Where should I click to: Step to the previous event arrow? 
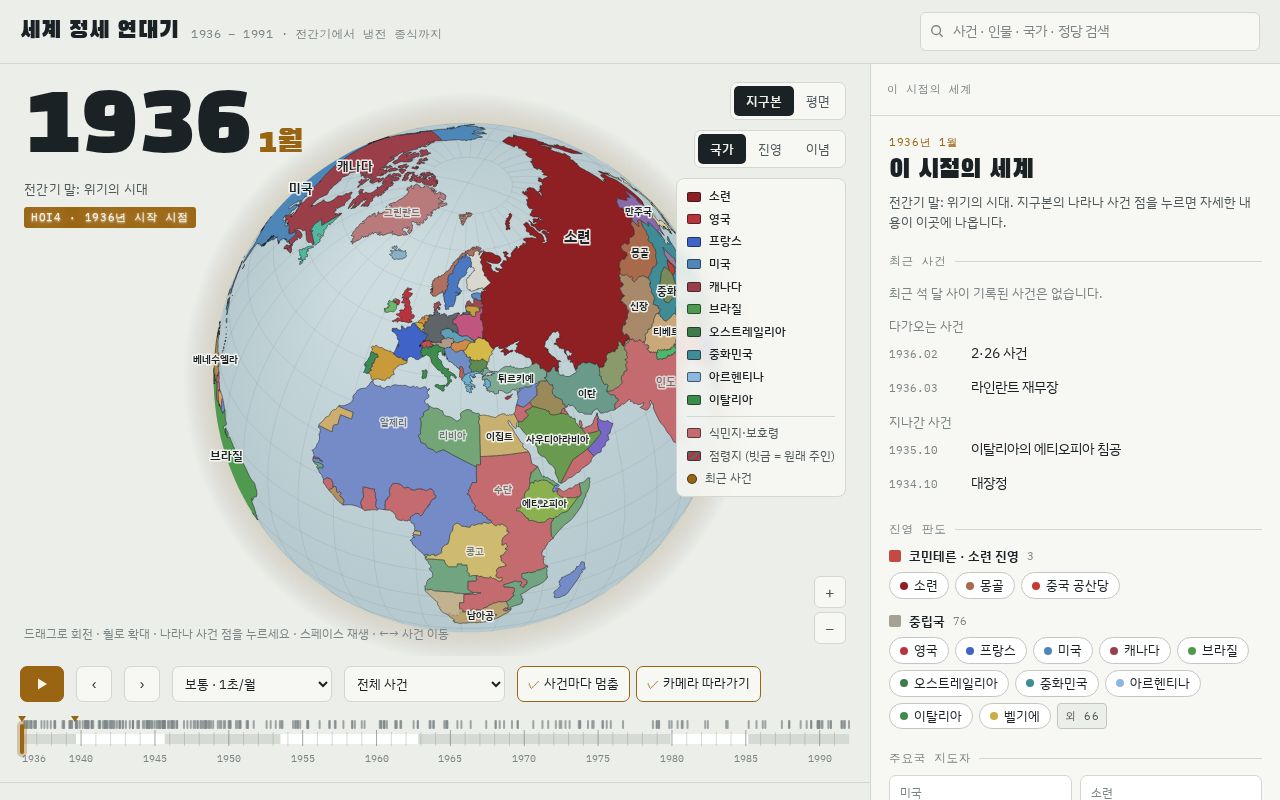[94, 684]
